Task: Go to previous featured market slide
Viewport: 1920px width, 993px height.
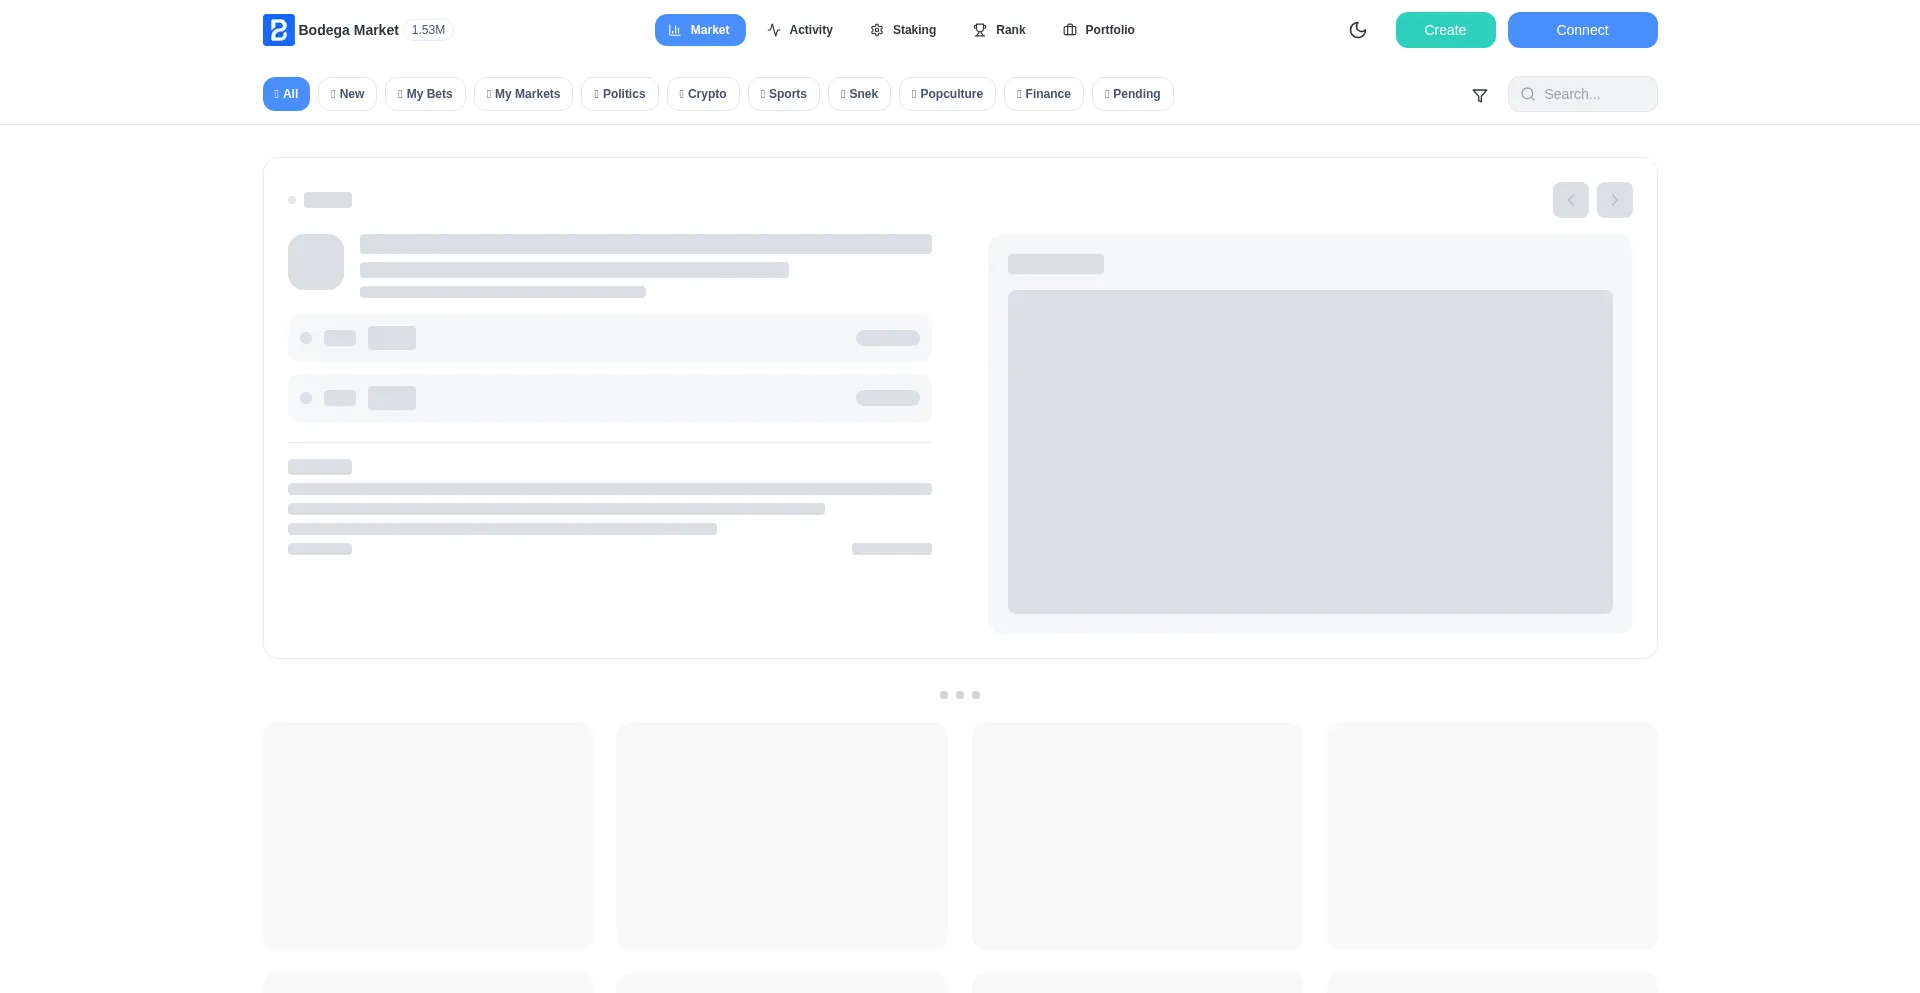Action: click(x=1570, y=200)
